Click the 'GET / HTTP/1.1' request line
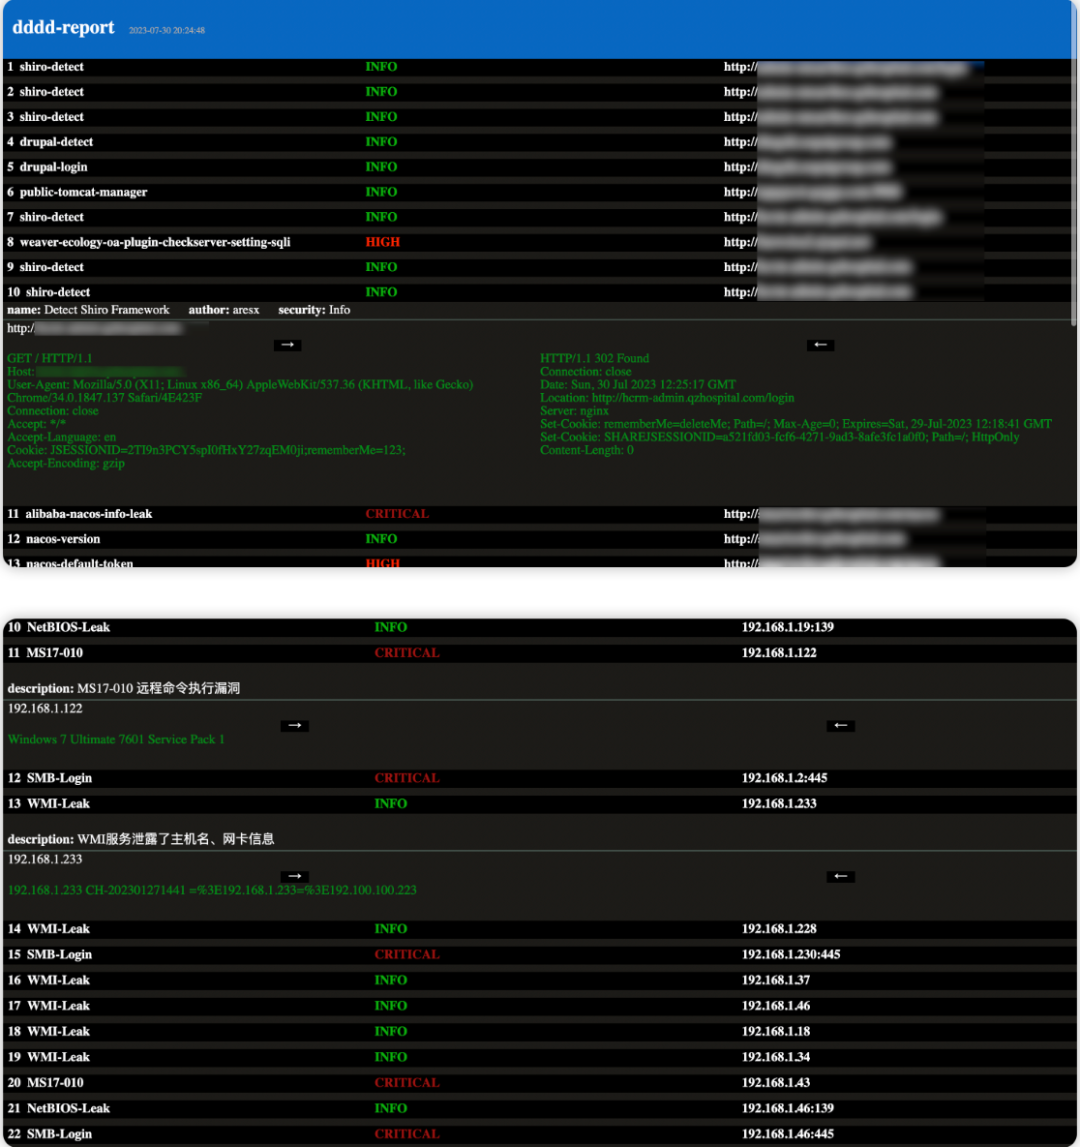This screenshot has width=1080, height=1147. click(50, 358)
